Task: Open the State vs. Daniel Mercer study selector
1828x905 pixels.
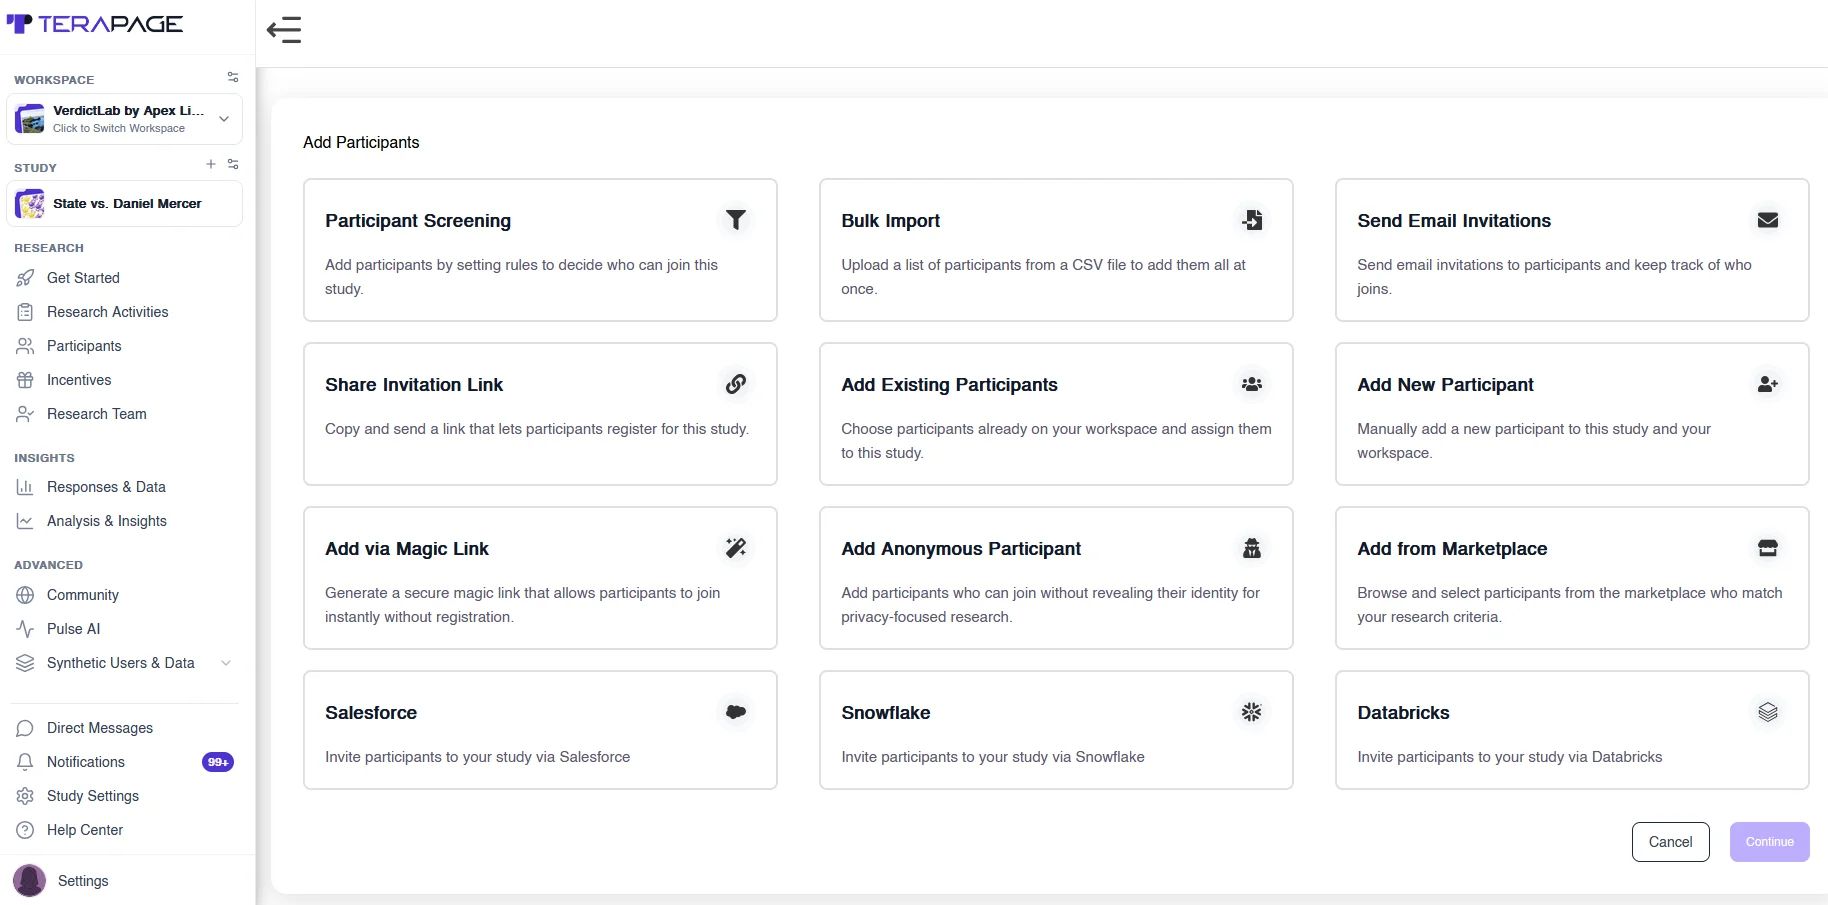Action: pos(125,204)
